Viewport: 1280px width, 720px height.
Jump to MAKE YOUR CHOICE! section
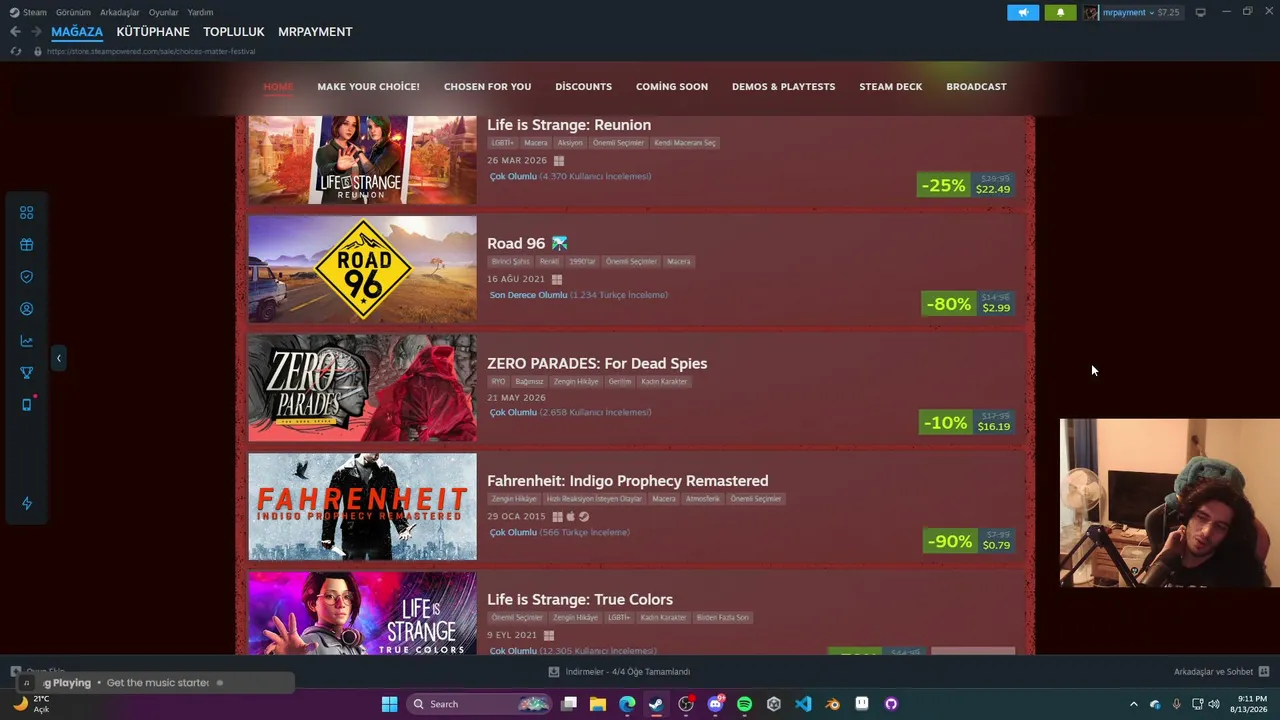click(368, 86)
